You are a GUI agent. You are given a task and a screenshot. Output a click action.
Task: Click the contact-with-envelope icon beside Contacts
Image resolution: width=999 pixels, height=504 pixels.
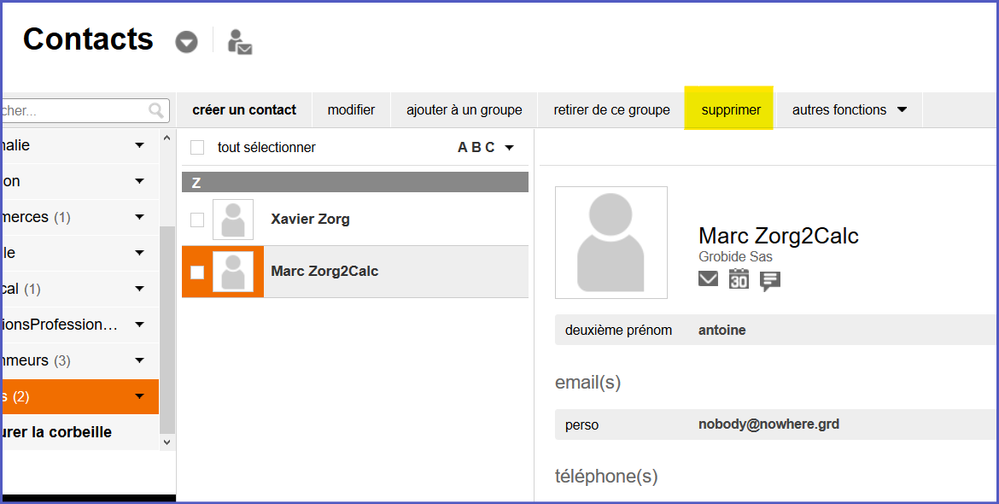pyautogui.click(x=239, y=42)
